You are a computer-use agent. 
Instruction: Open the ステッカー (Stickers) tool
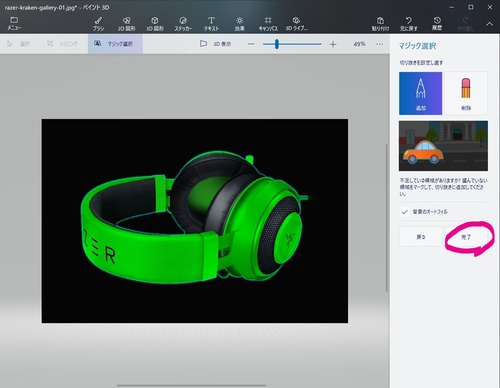click(x=183, y=24)
